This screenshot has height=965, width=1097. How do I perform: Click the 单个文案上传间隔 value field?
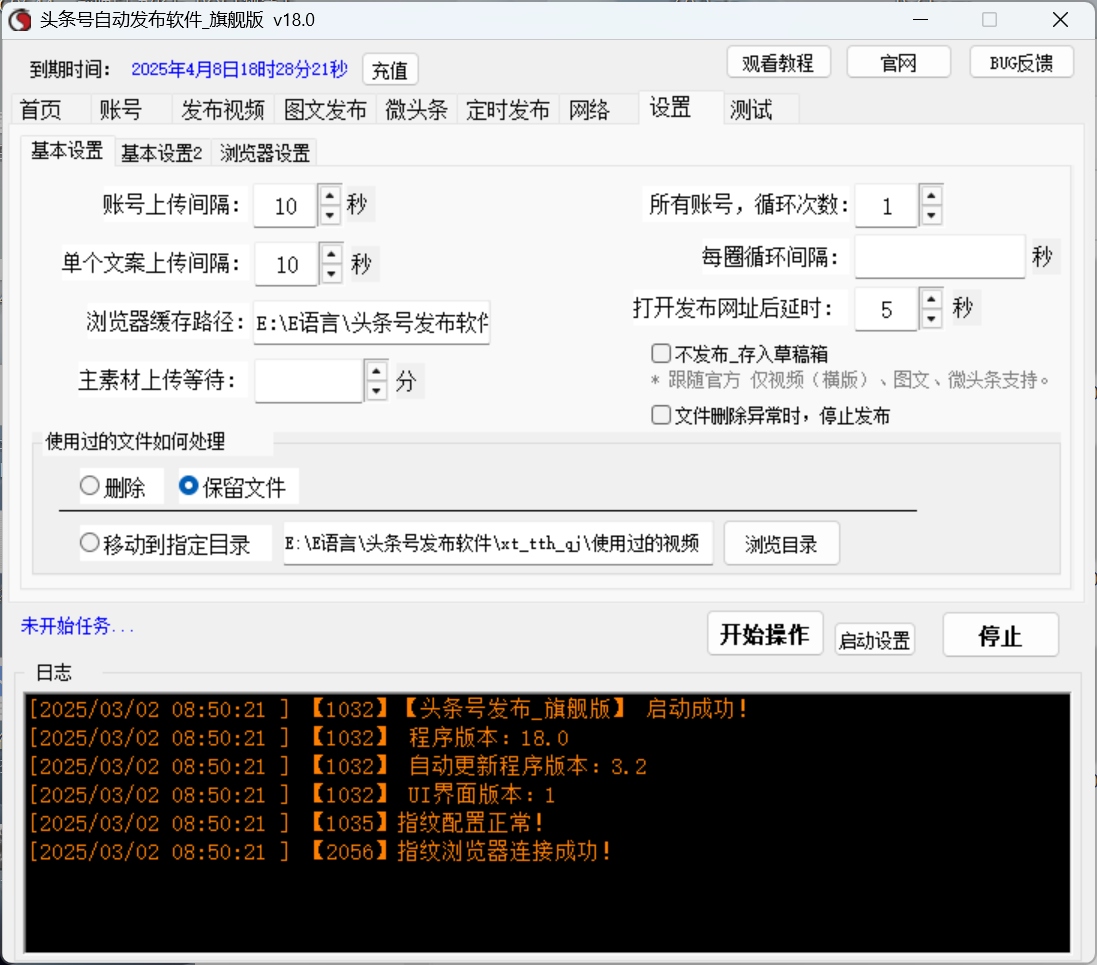click(x=287, y=265)
